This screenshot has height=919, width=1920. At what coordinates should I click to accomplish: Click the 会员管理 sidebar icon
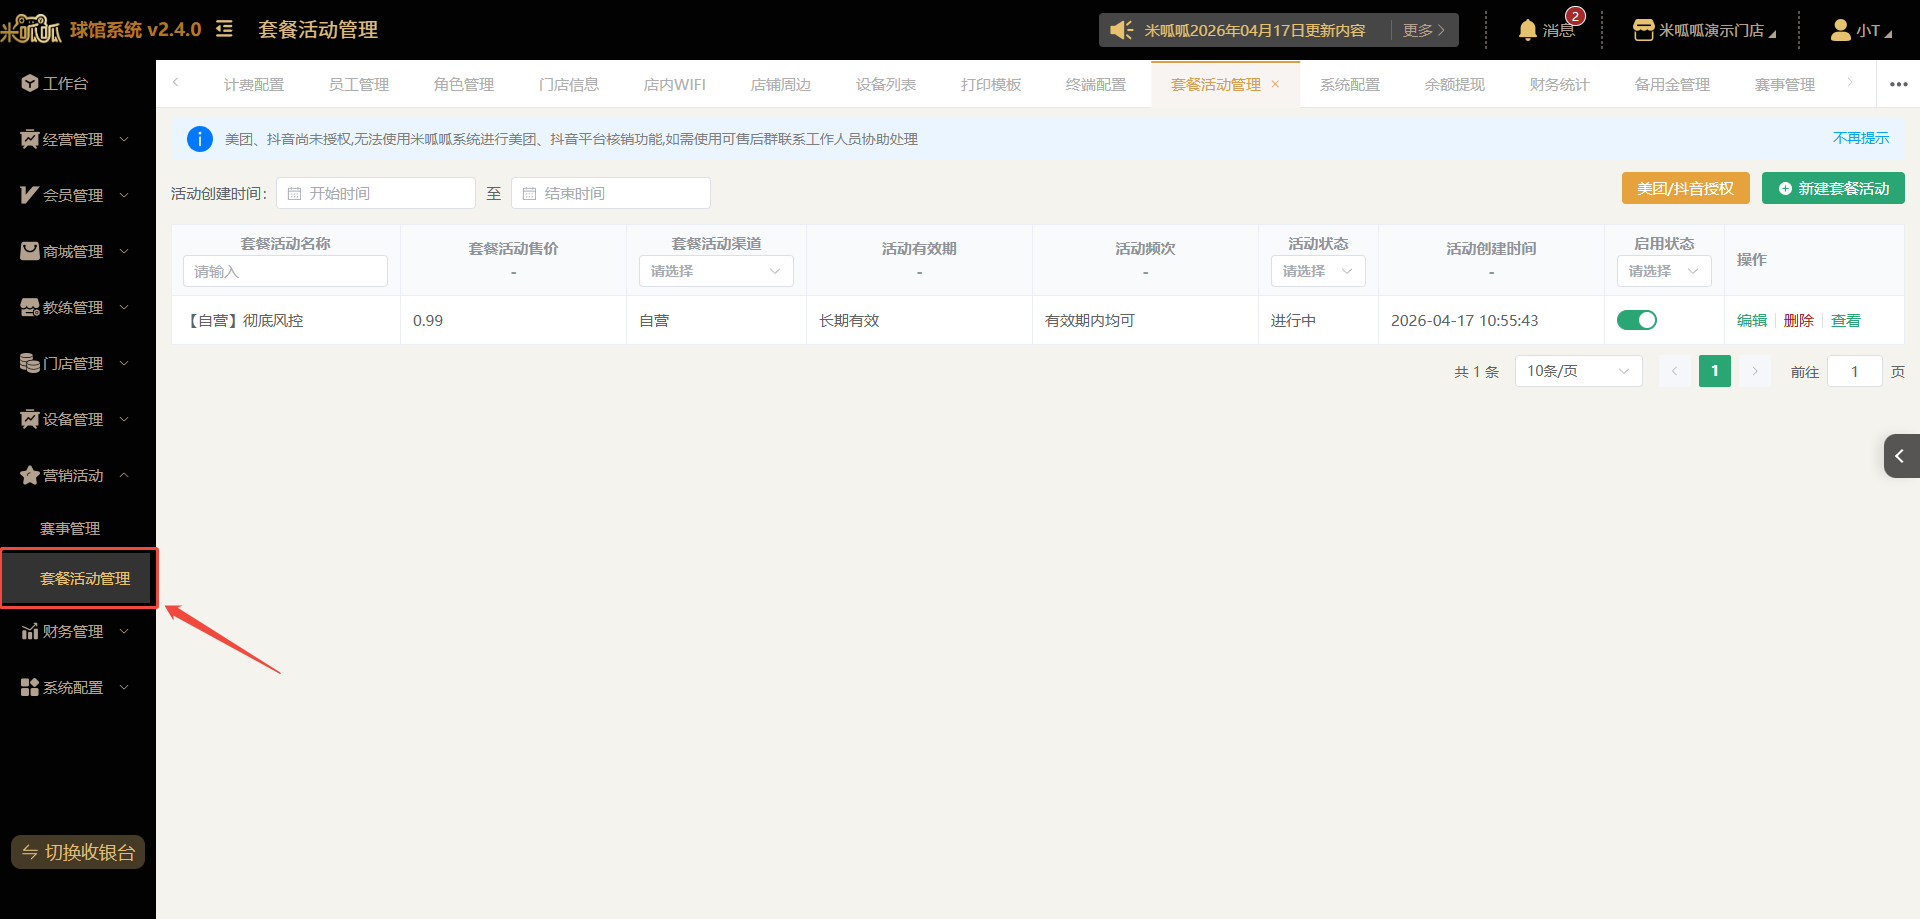point(30,195)
